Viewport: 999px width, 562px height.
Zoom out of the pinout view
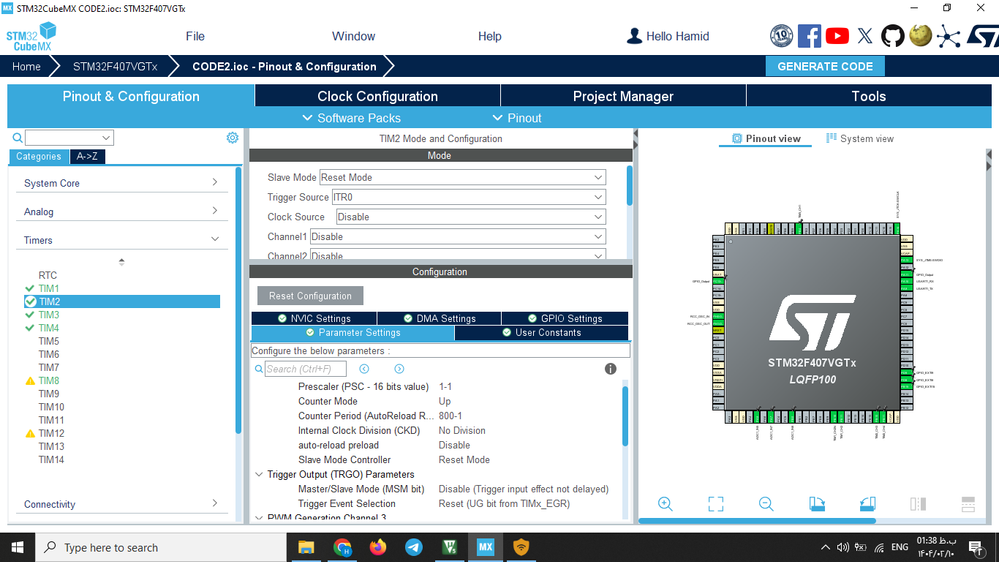[766, 504]
